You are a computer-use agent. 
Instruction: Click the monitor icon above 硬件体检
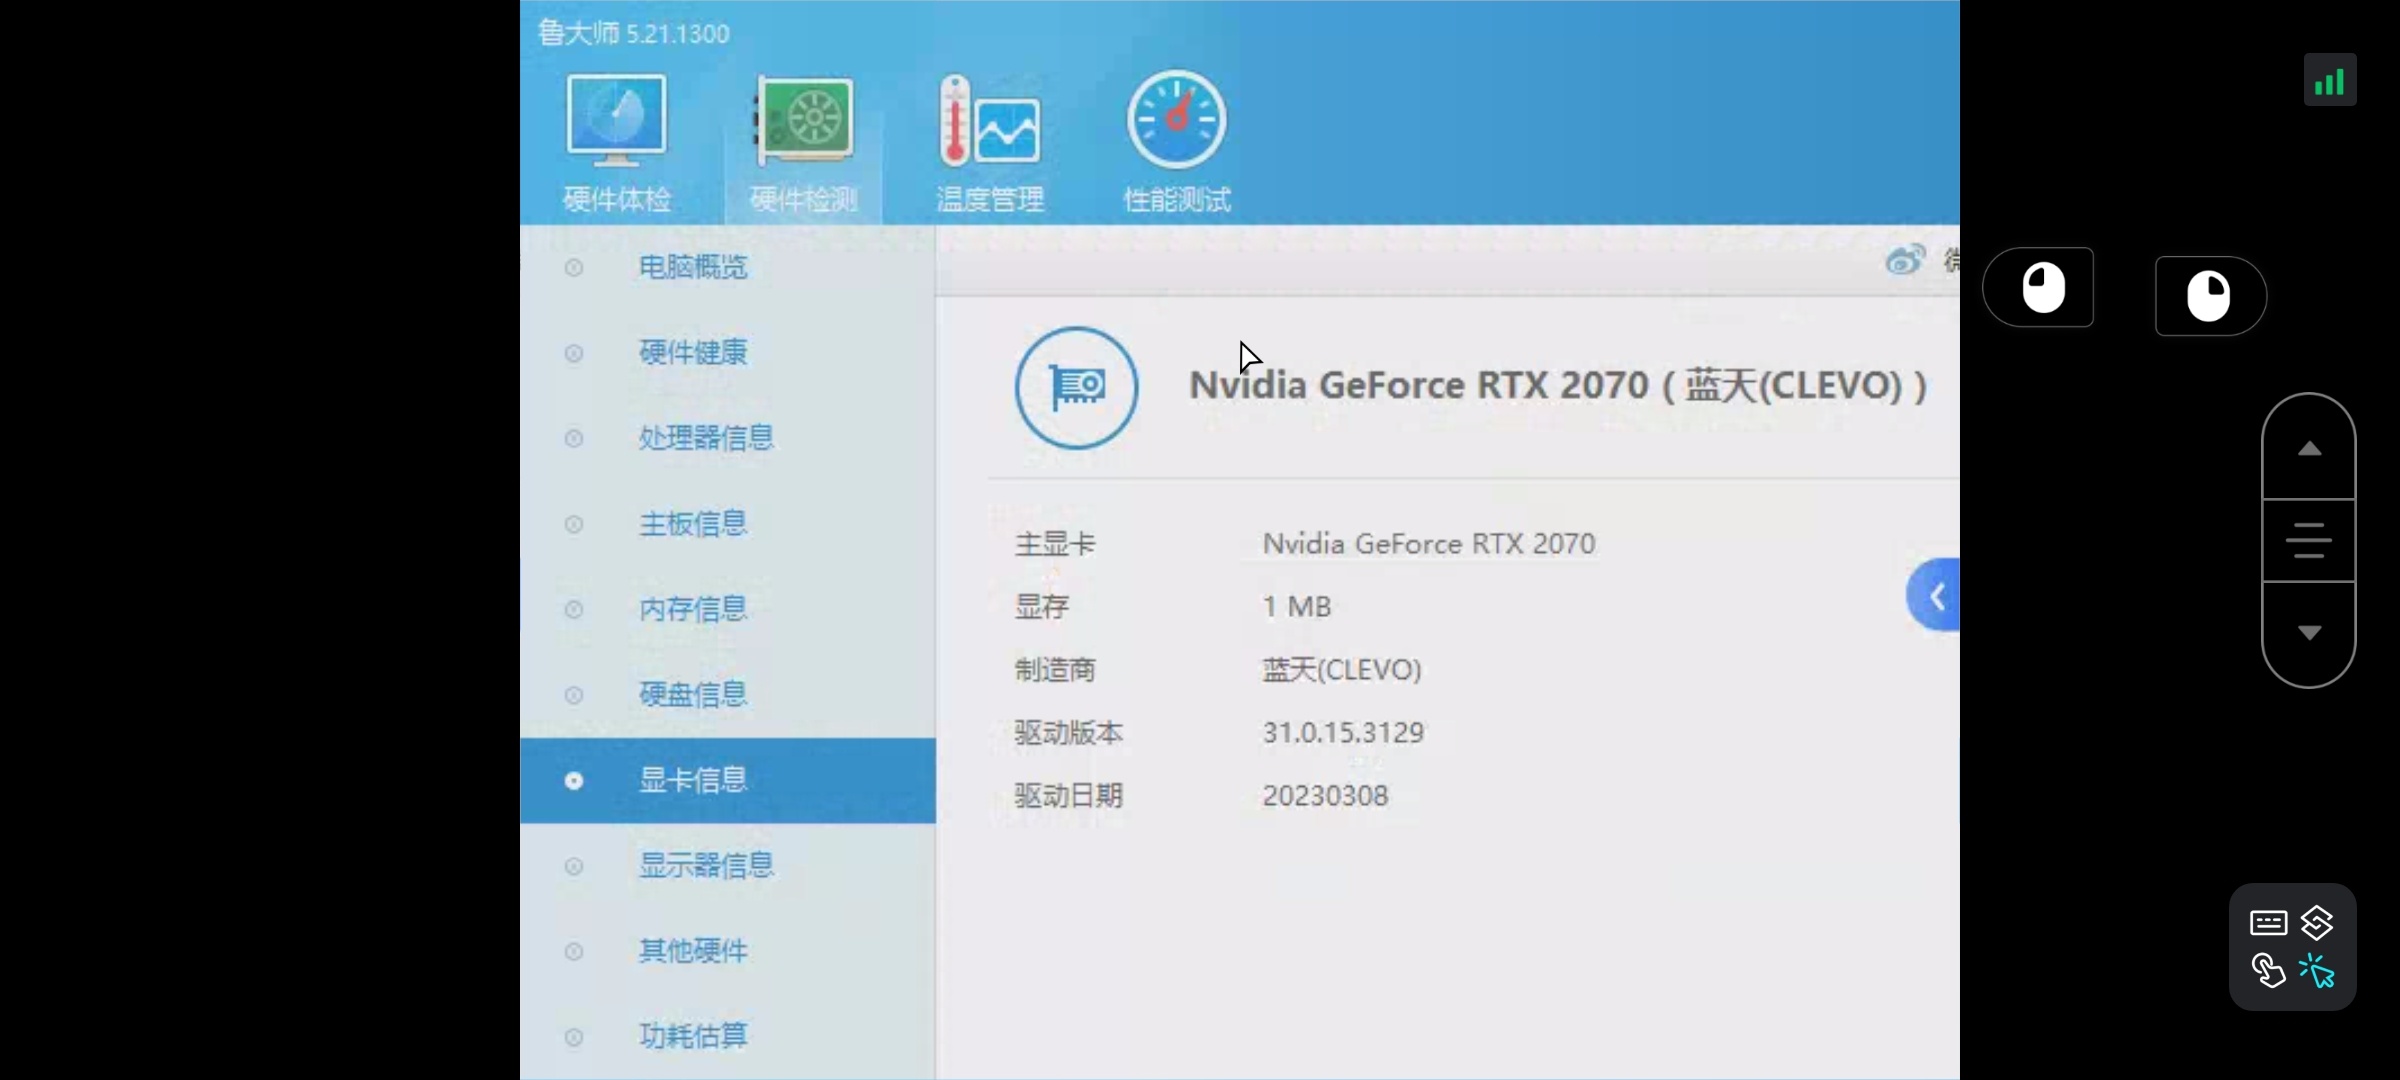tap(616, 120)
